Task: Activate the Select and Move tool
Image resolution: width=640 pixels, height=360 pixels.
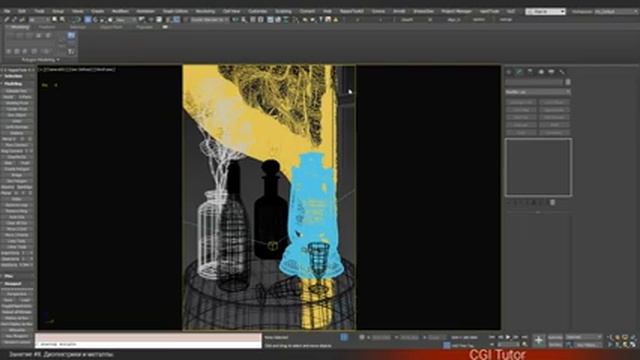Action: point(88,20)
